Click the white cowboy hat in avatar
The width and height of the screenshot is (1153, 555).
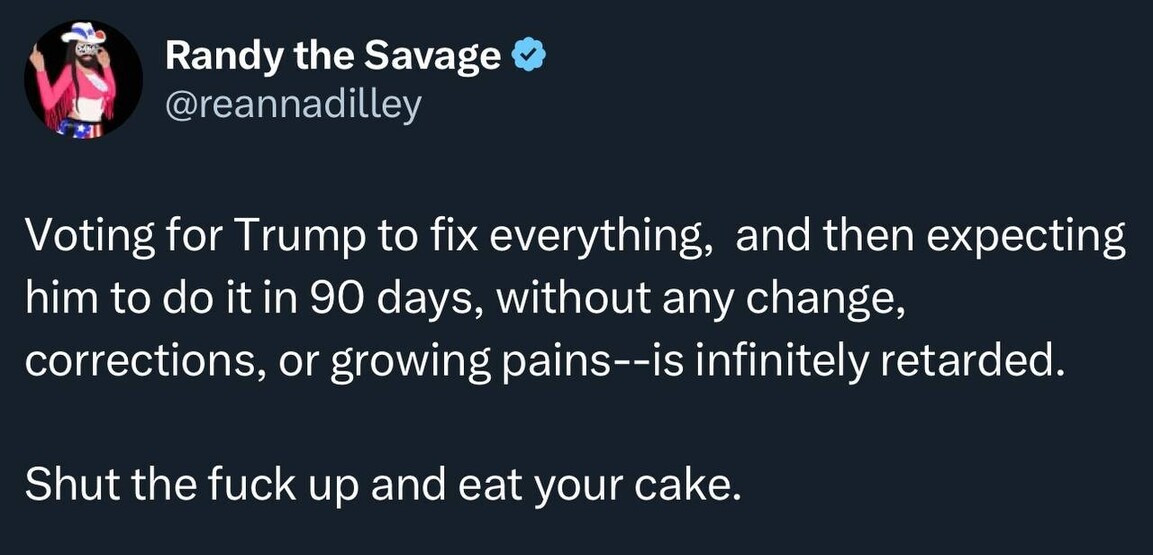tap(82, 36)
